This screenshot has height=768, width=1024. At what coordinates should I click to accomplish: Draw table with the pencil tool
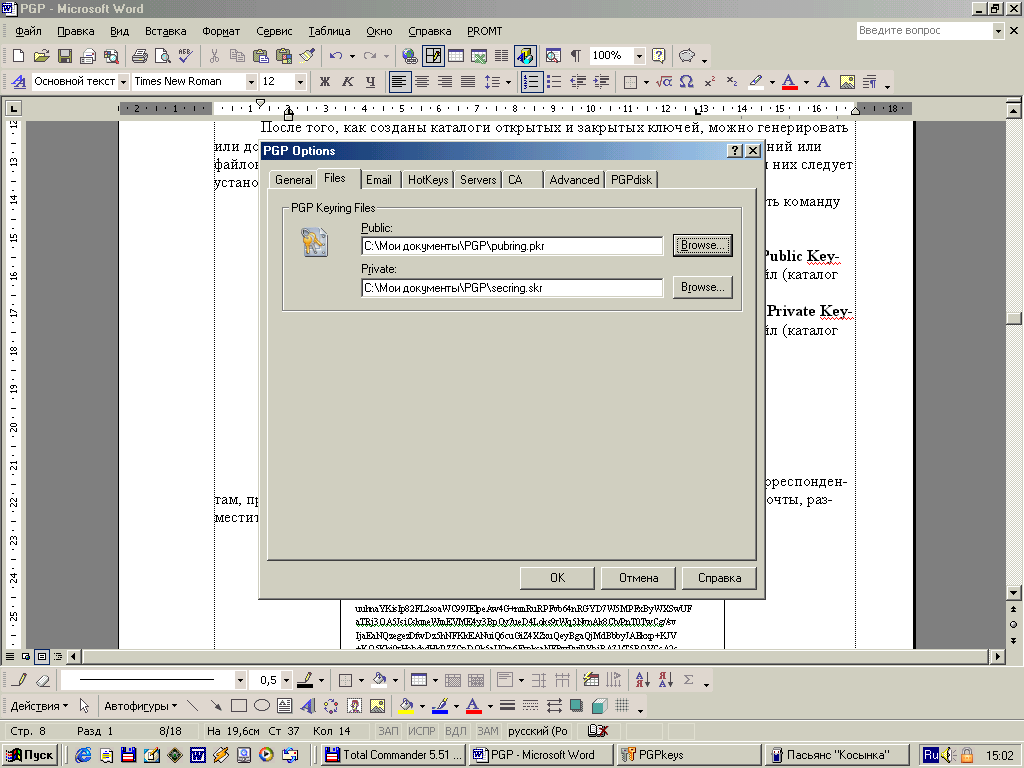click(20, 680)
